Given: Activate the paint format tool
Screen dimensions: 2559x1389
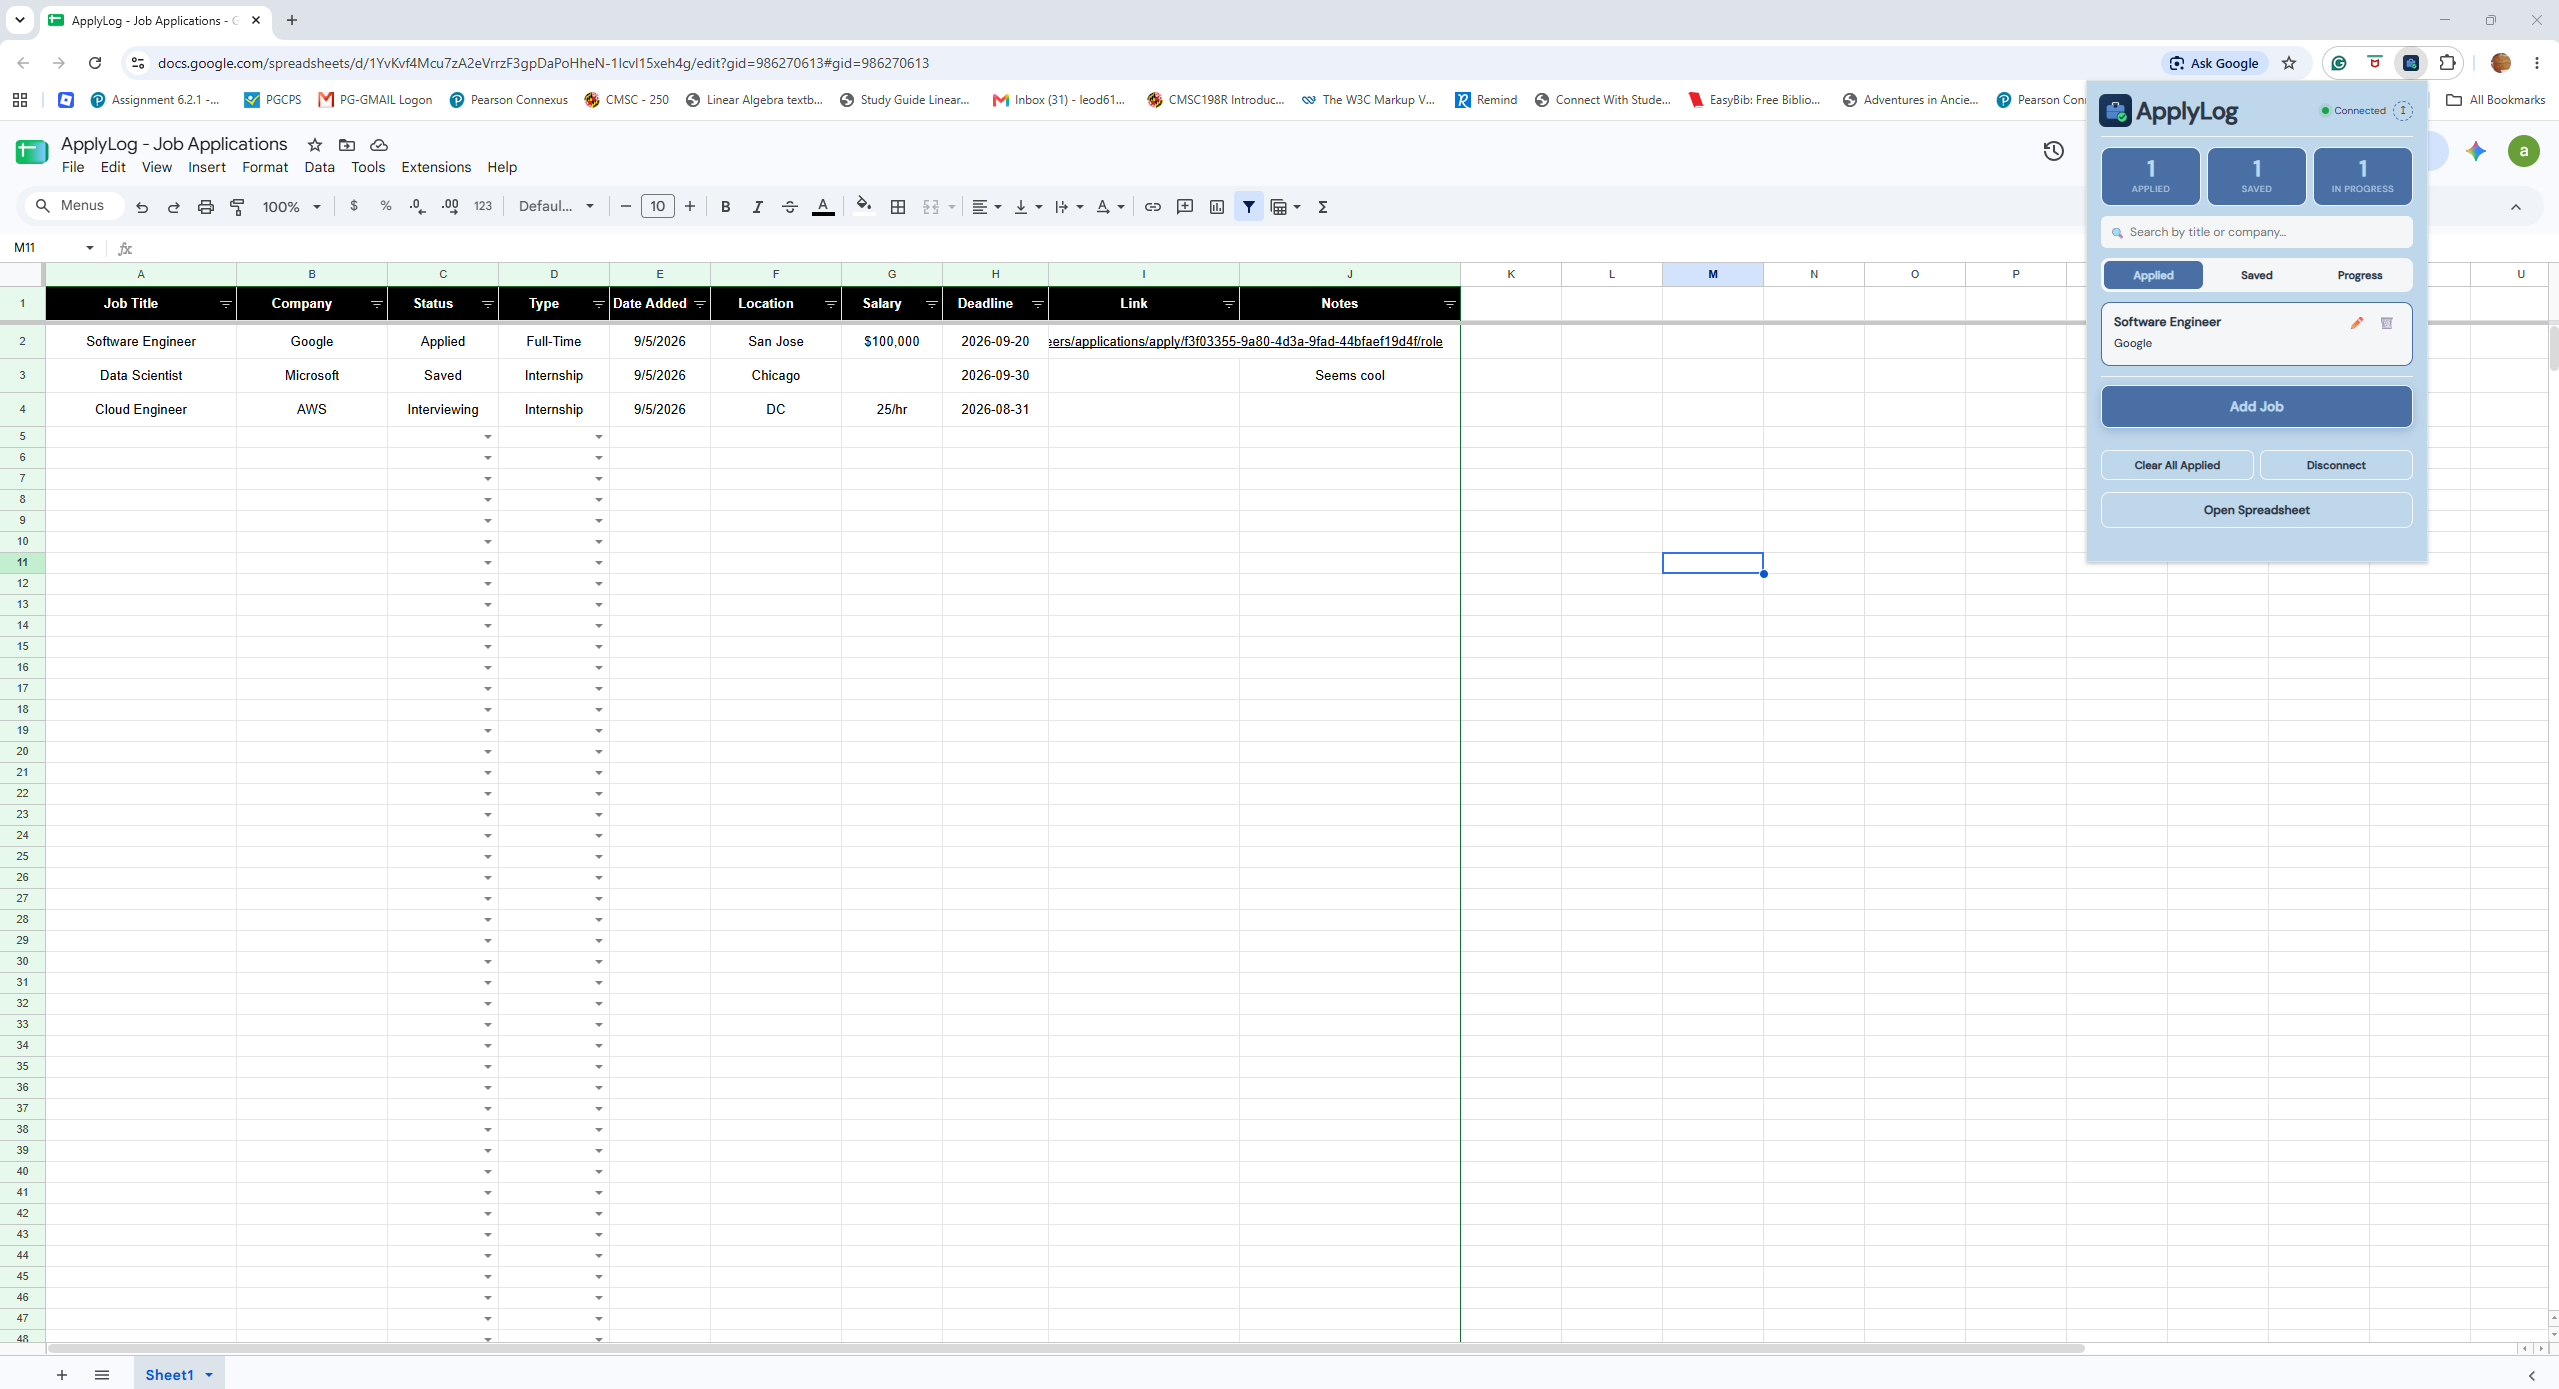Looking at the screenshot, I should point(238,207).
